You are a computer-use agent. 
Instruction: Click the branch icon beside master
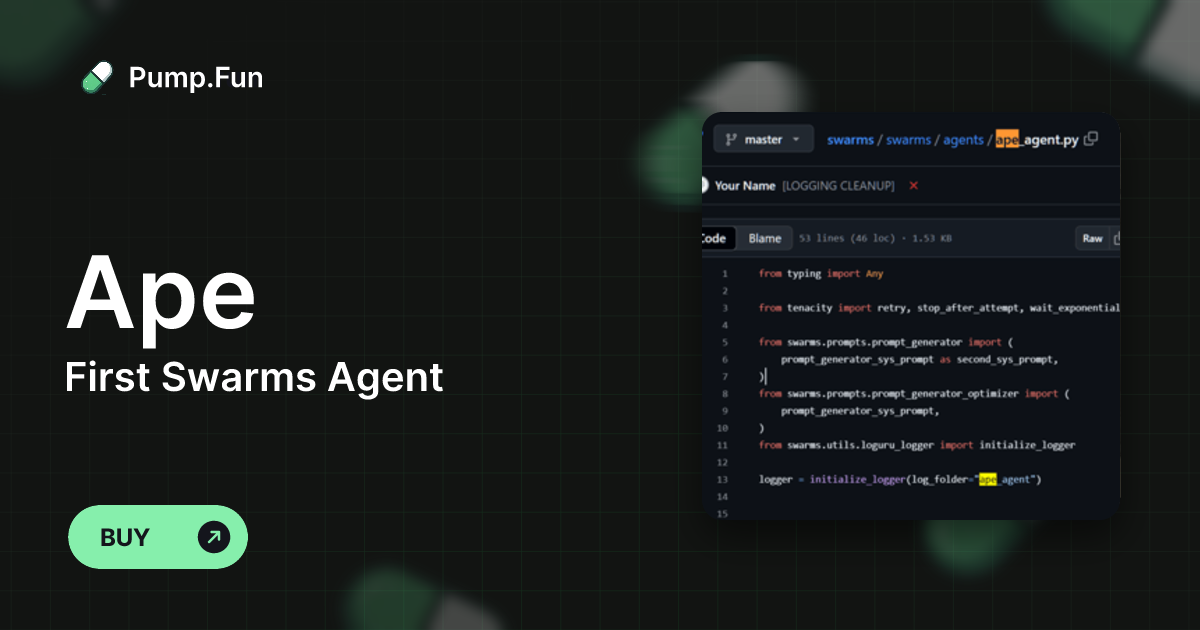728,139
